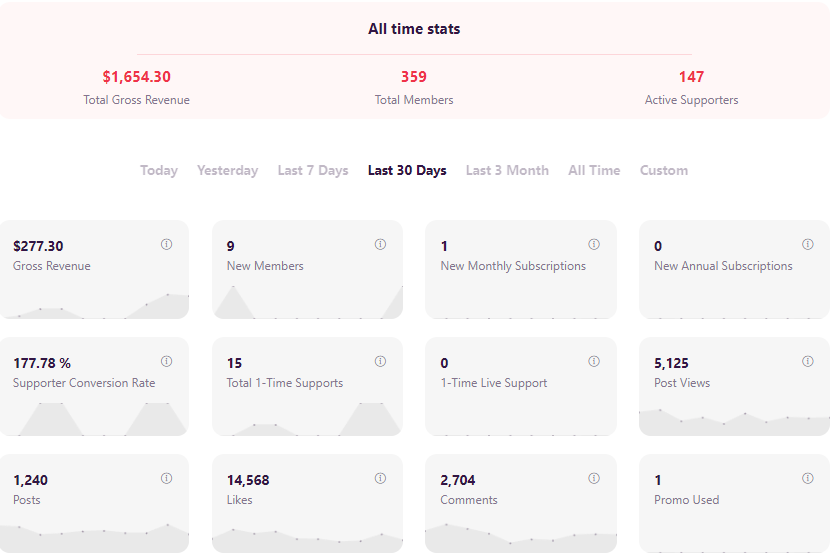Open the Custom date range tab
The height and width of the screenshot is (553, 832).
pos(664,170)
